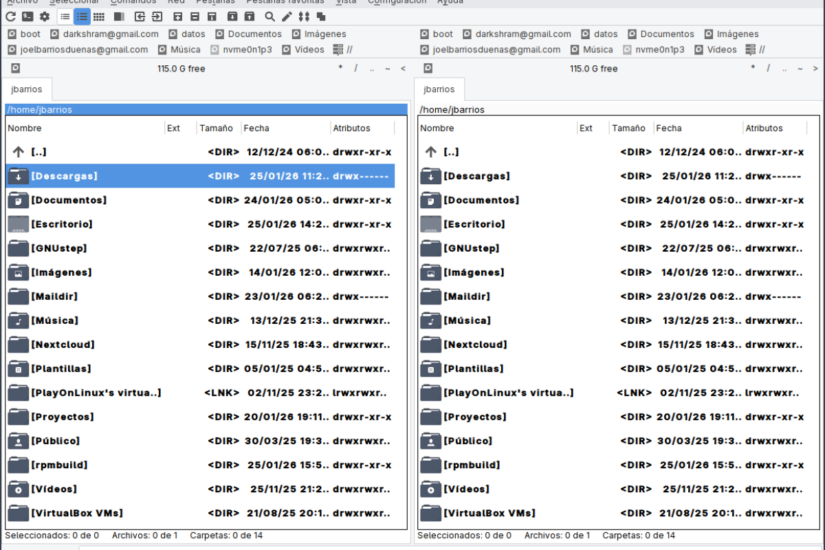Open Música drive button in right panel

pyautogui.click(x=592, y=49)
